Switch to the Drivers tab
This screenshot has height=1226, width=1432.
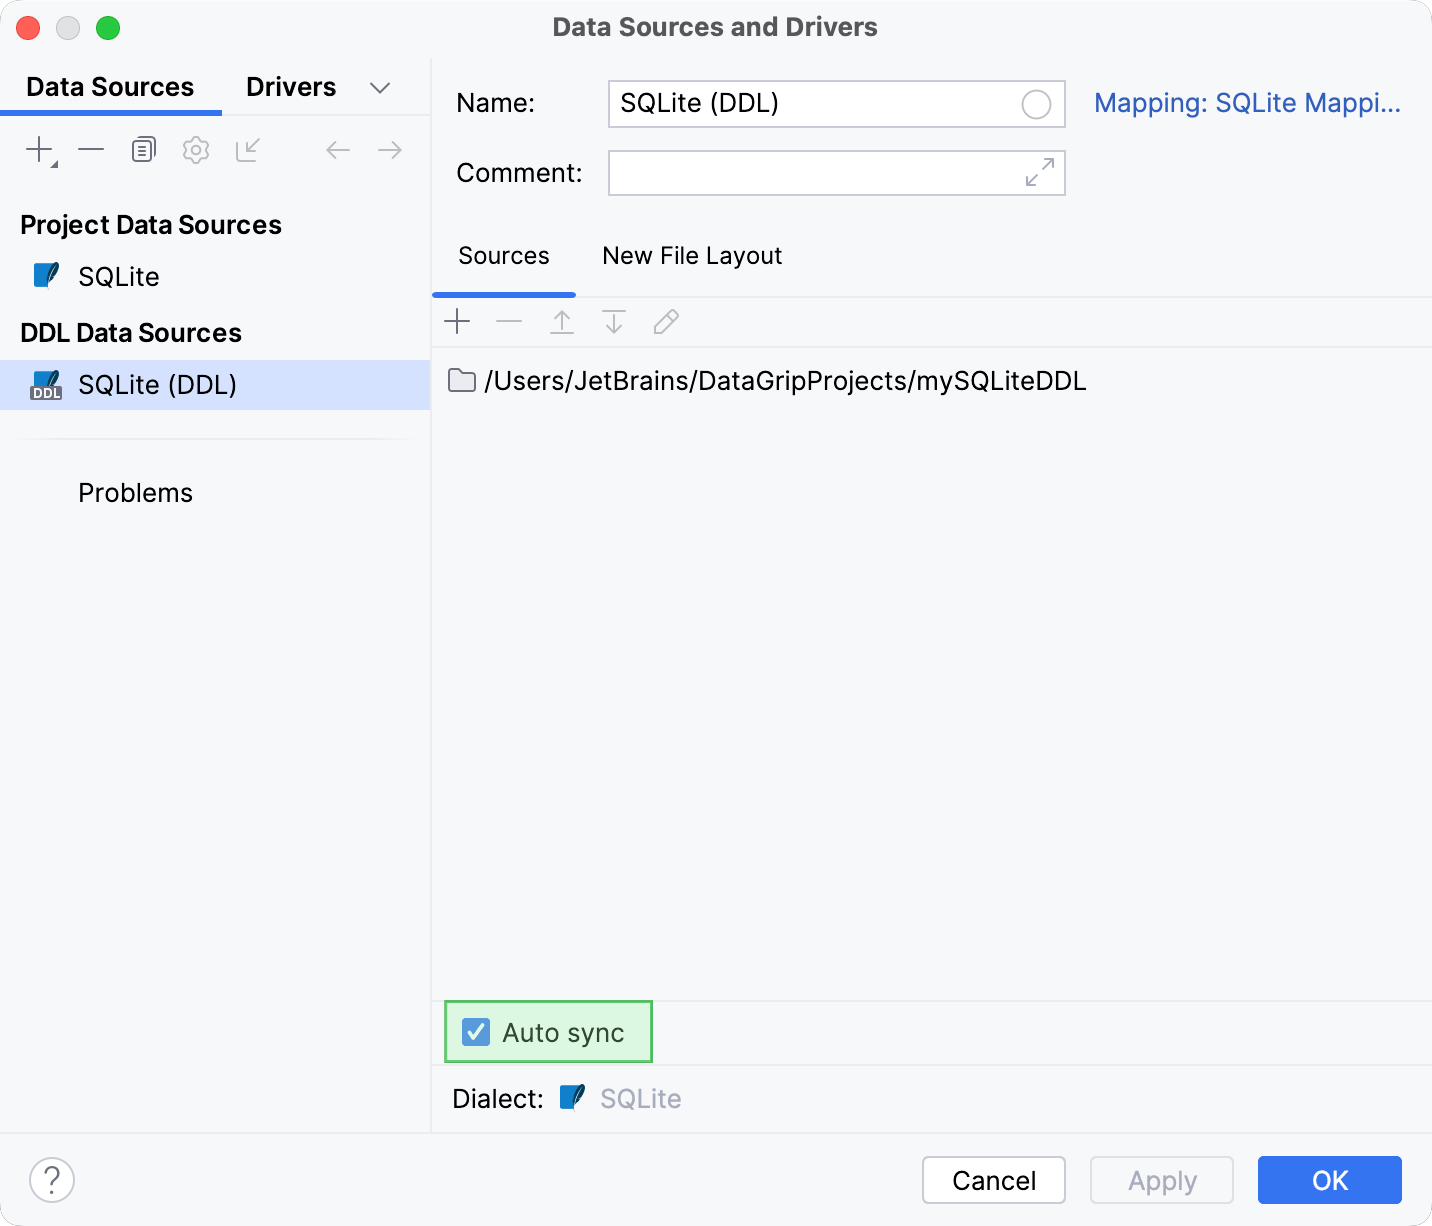click(290, 87)
